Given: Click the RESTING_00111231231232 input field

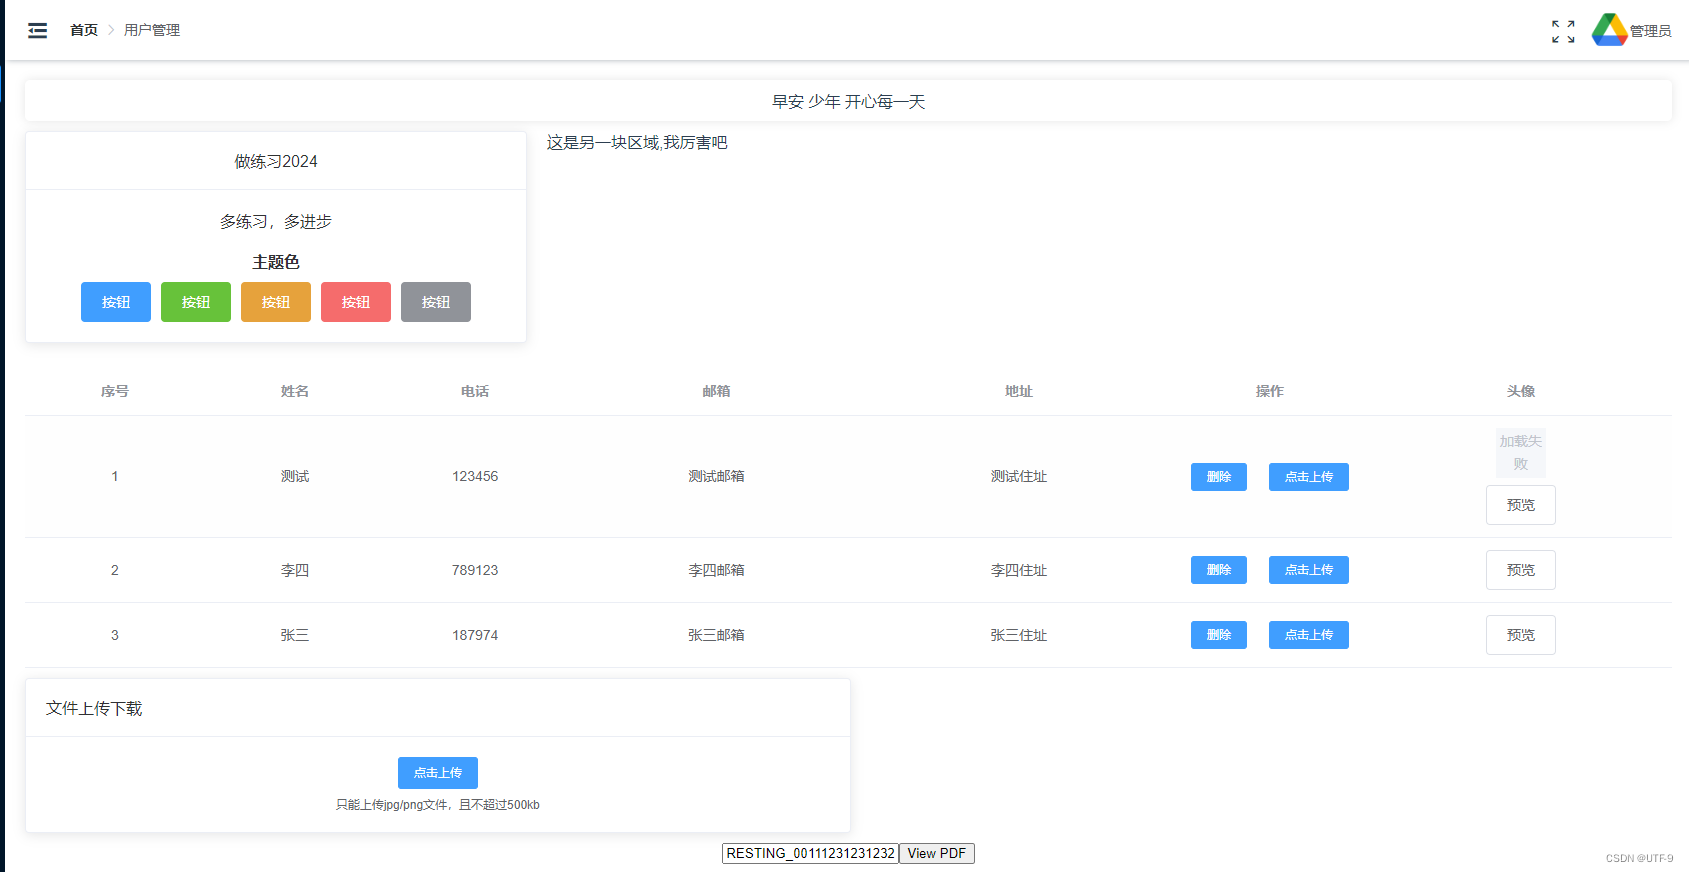Looking at the screenshot, I should click(810, 853).
